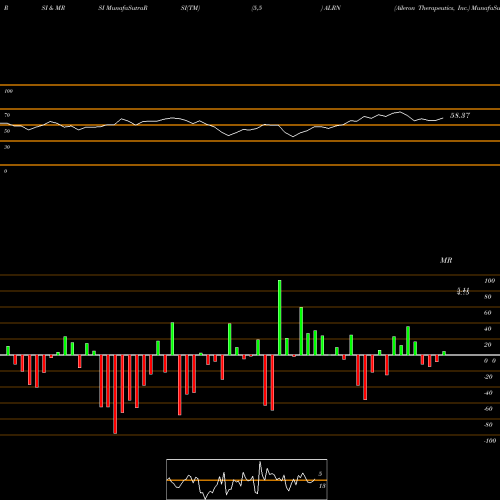Click the end of the white RSI line
The image size is (500, 500).
(443, 118)
